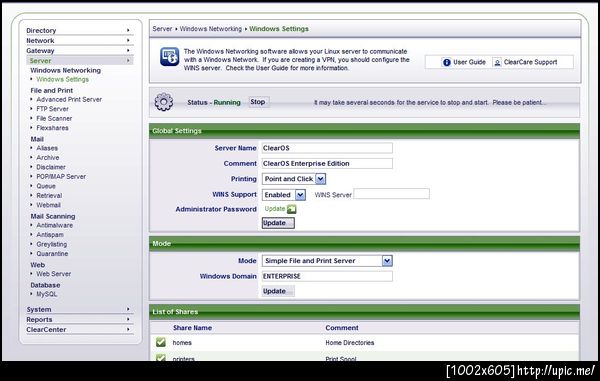Open MySQL database page
Screen dimensions: 600x381
47,294
